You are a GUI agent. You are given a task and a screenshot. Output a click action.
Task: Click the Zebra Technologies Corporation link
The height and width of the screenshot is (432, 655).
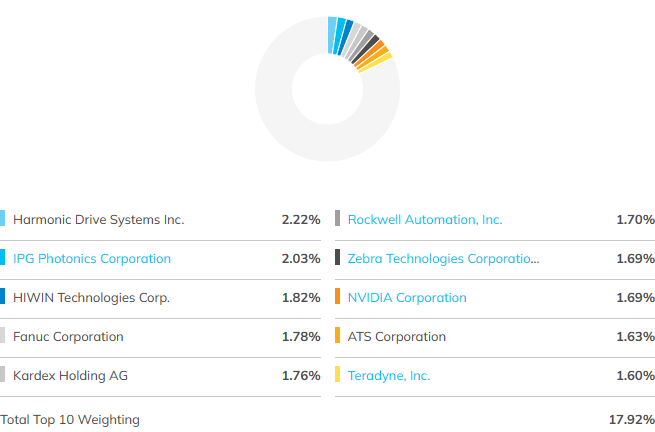tap(443, 259)
